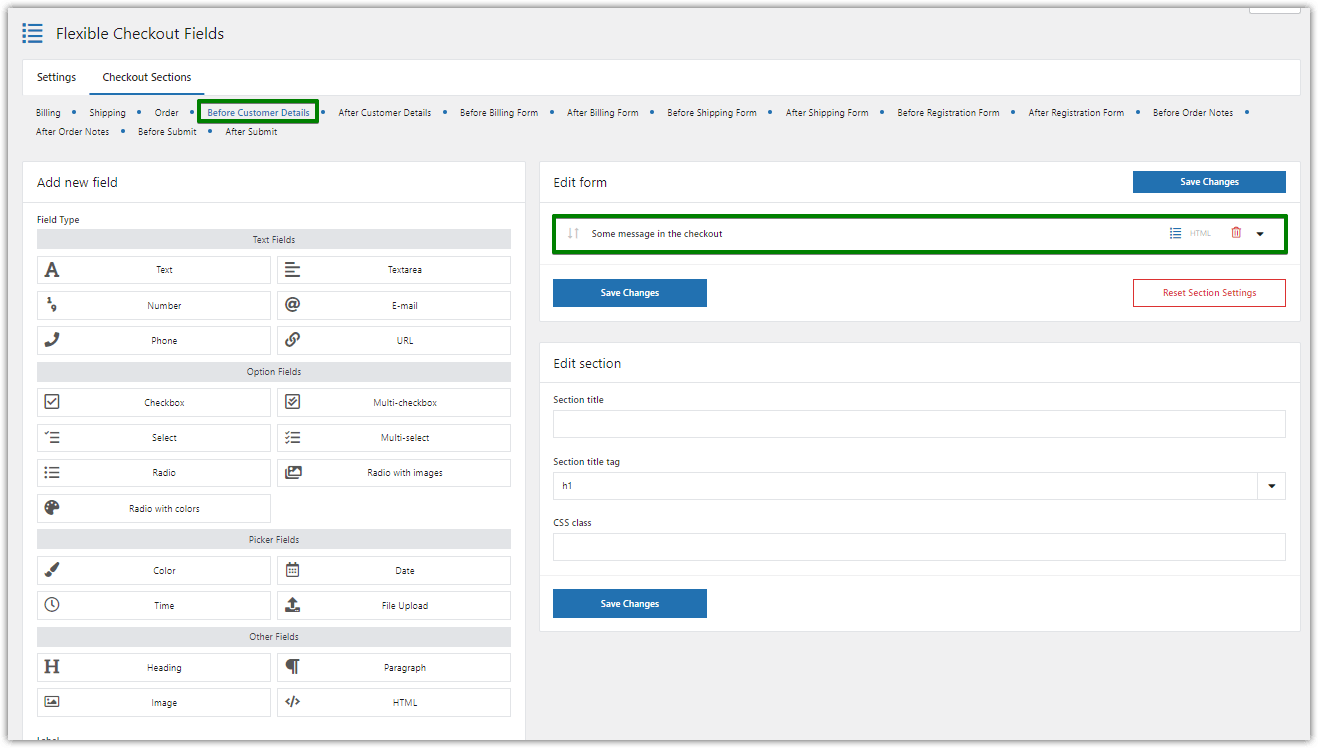The image size is (1318, 748).
Task: Open the After Customer Details section
Action: (384, 113)
